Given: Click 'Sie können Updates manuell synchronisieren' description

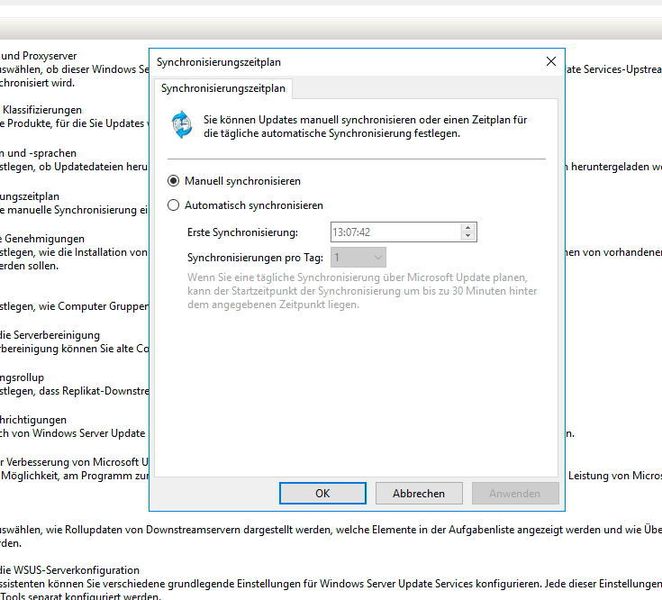Looking at the screenshot, I should pos(365,127).
